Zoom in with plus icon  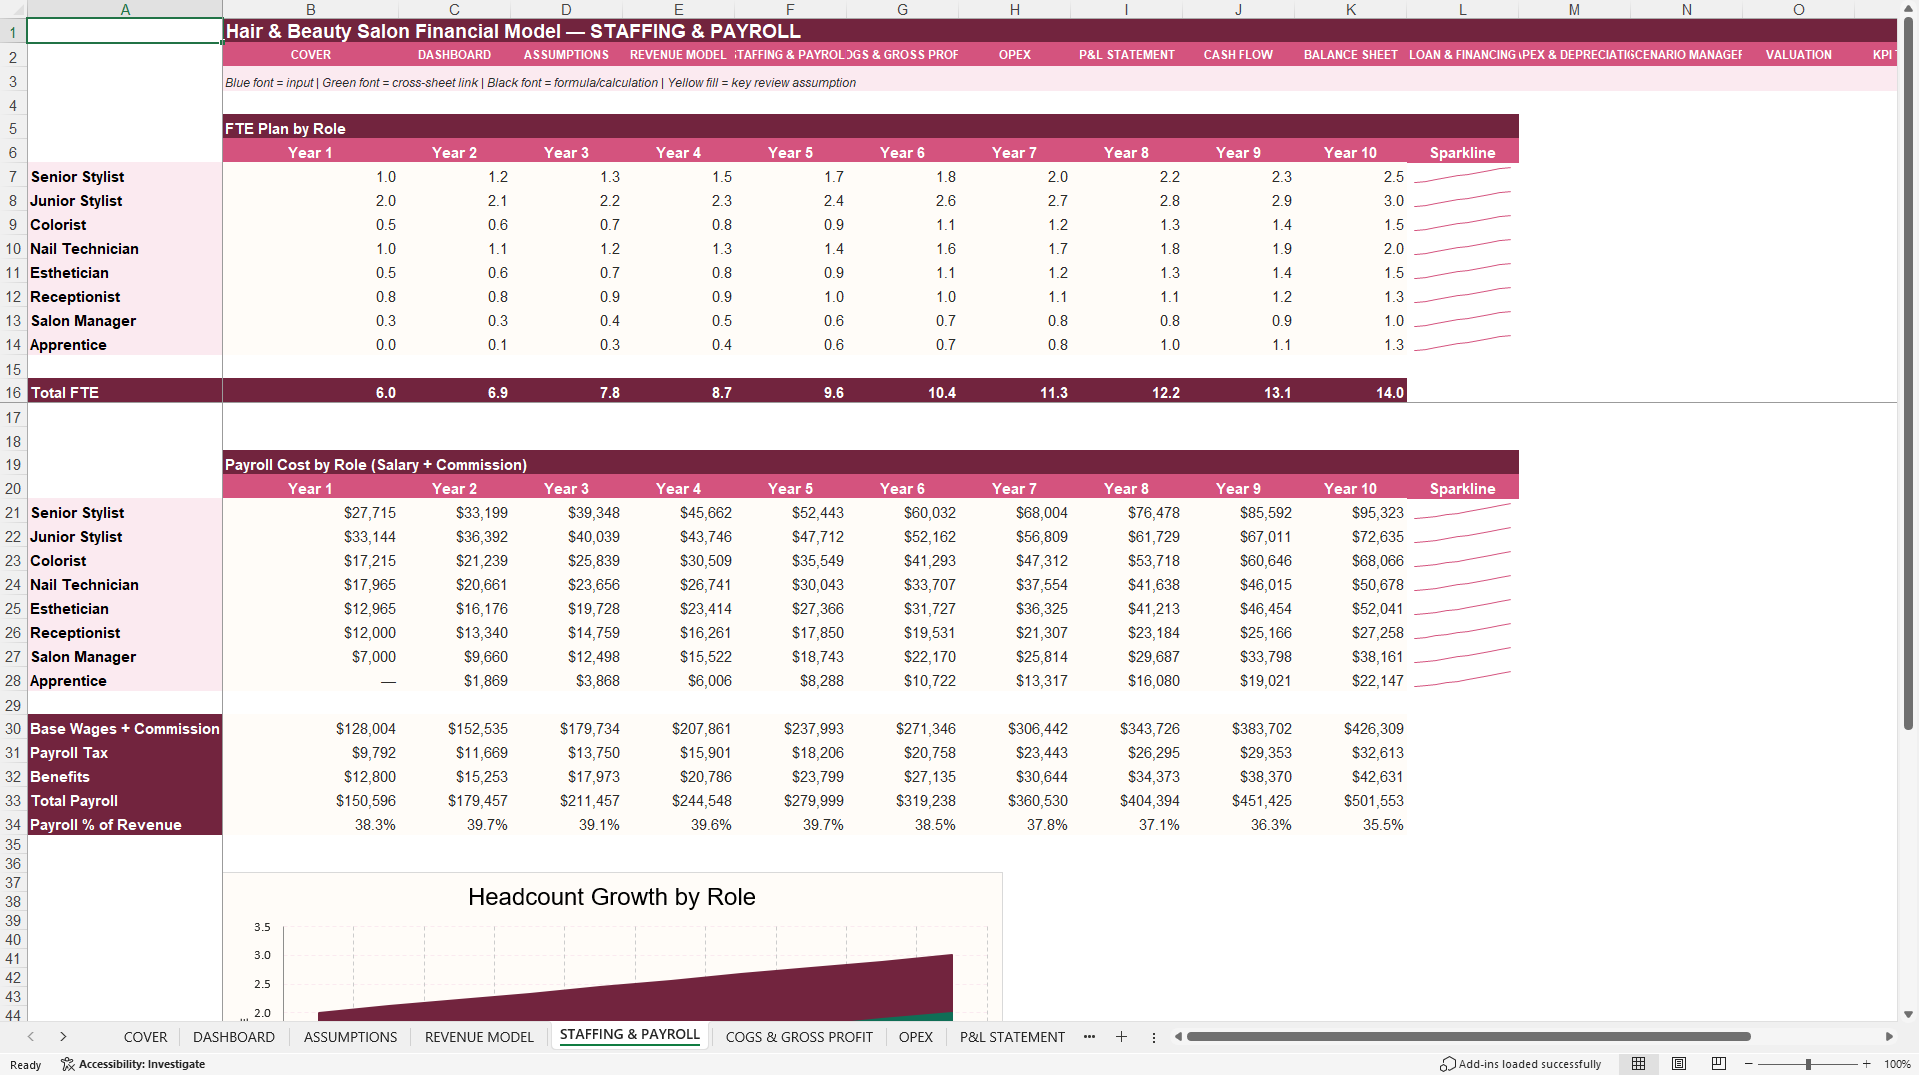coord(1866,1064)
